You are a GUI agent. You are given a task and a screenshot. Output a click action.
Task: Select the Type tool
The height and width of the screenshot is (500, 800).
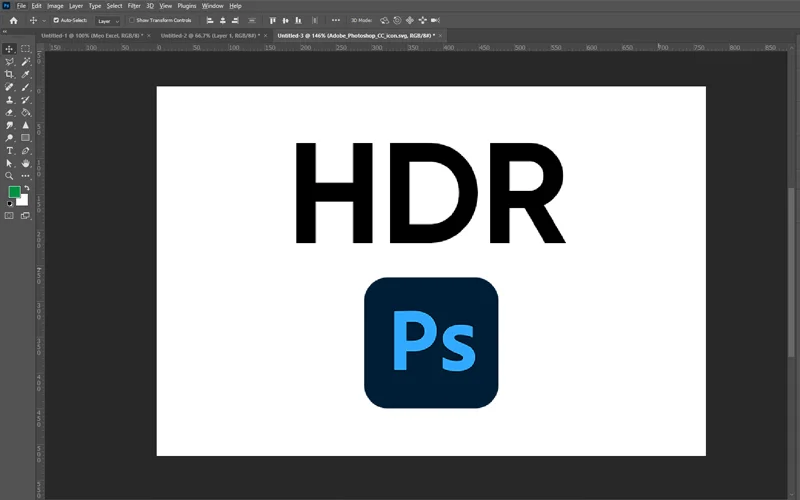9,151
